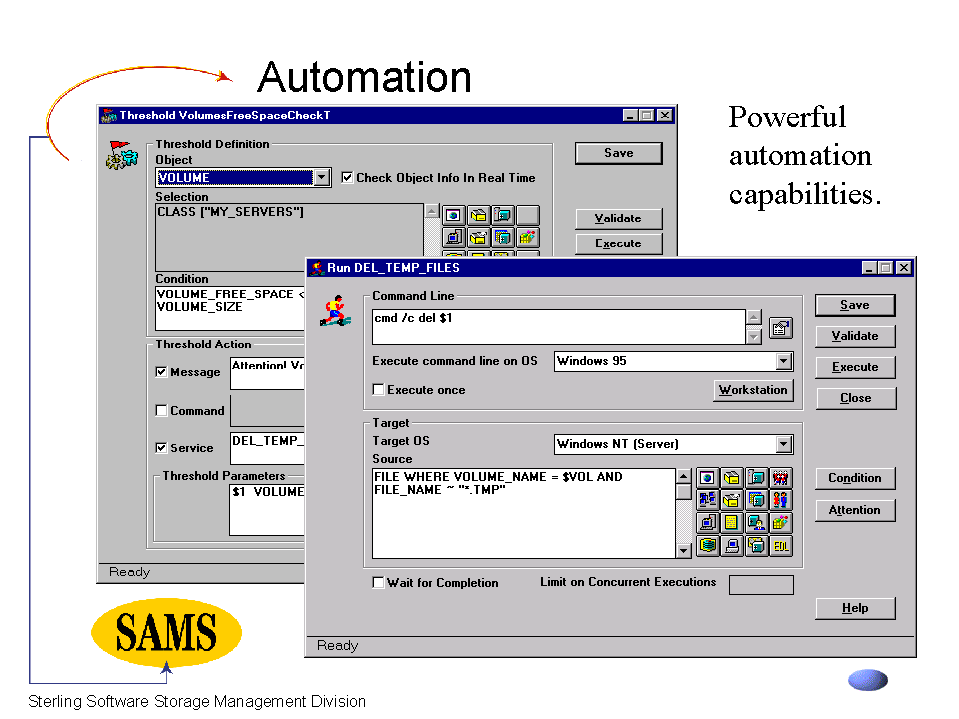Uncheck Check Object Info In Real Time
959x719 pixels.
[347, 178]
